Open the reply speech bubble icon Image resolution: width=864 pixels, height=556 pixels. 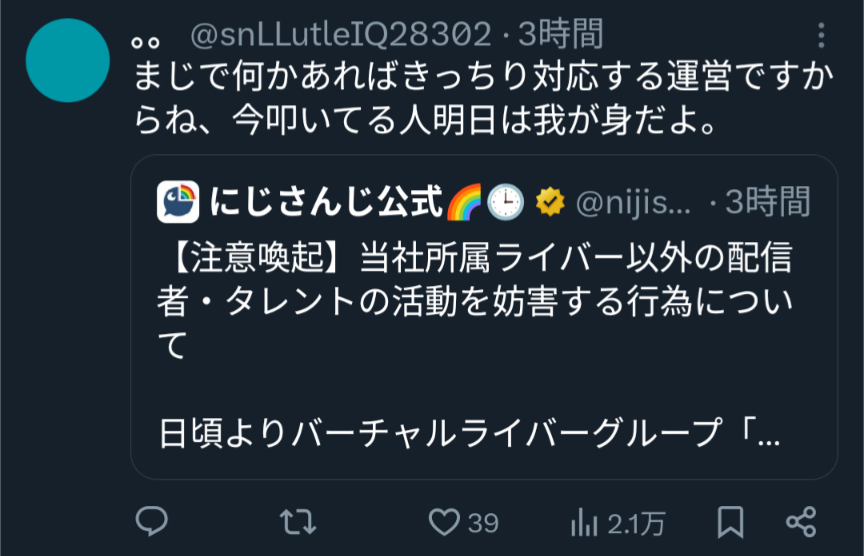[152, 521]
